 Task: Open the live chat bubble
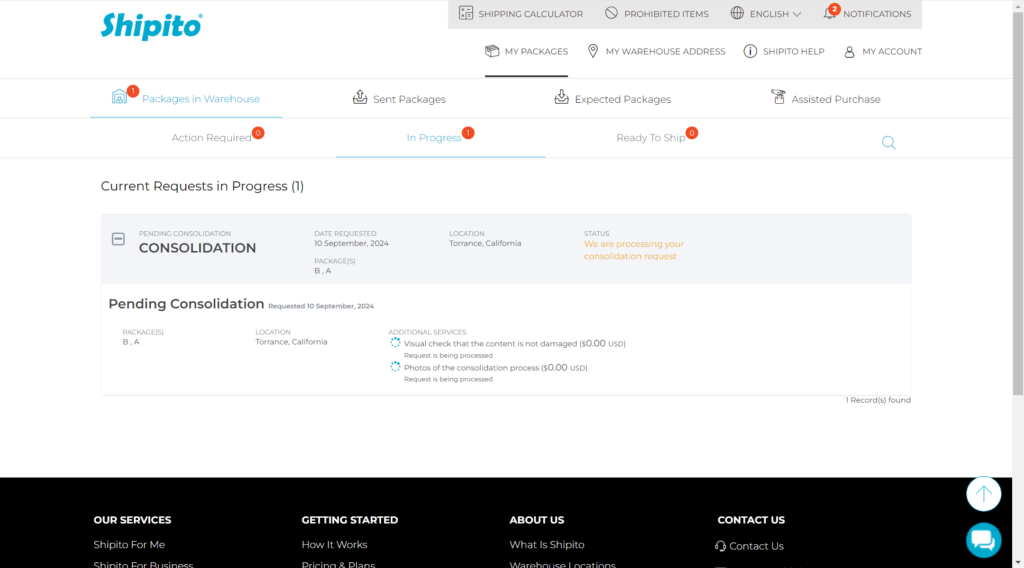click(x=984, y=541)
